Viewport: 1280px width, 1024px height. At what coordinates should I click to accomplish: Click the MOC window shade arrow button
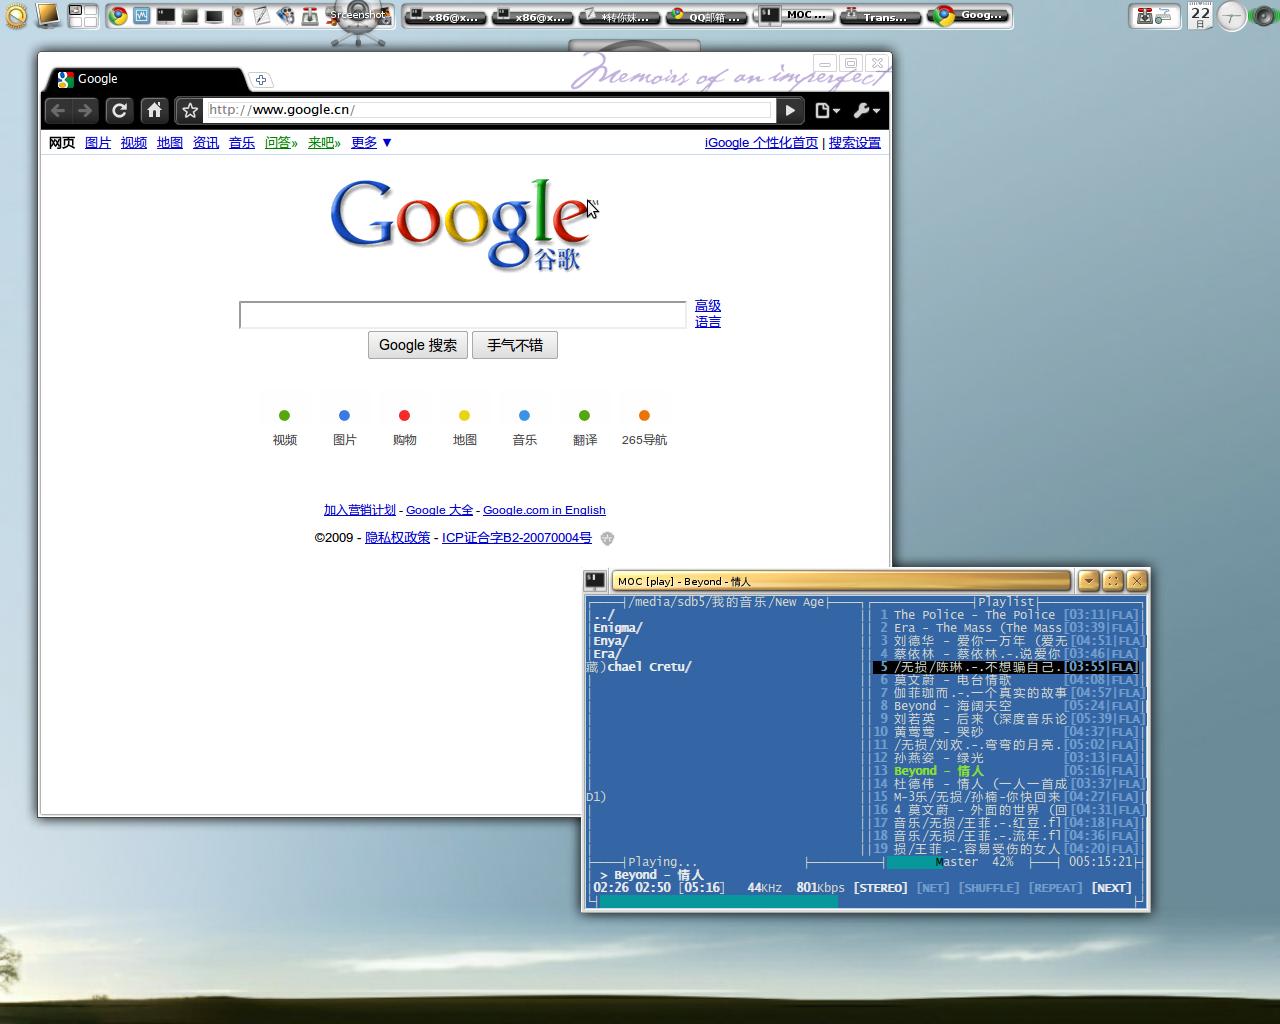click(x=1088, y=581)
